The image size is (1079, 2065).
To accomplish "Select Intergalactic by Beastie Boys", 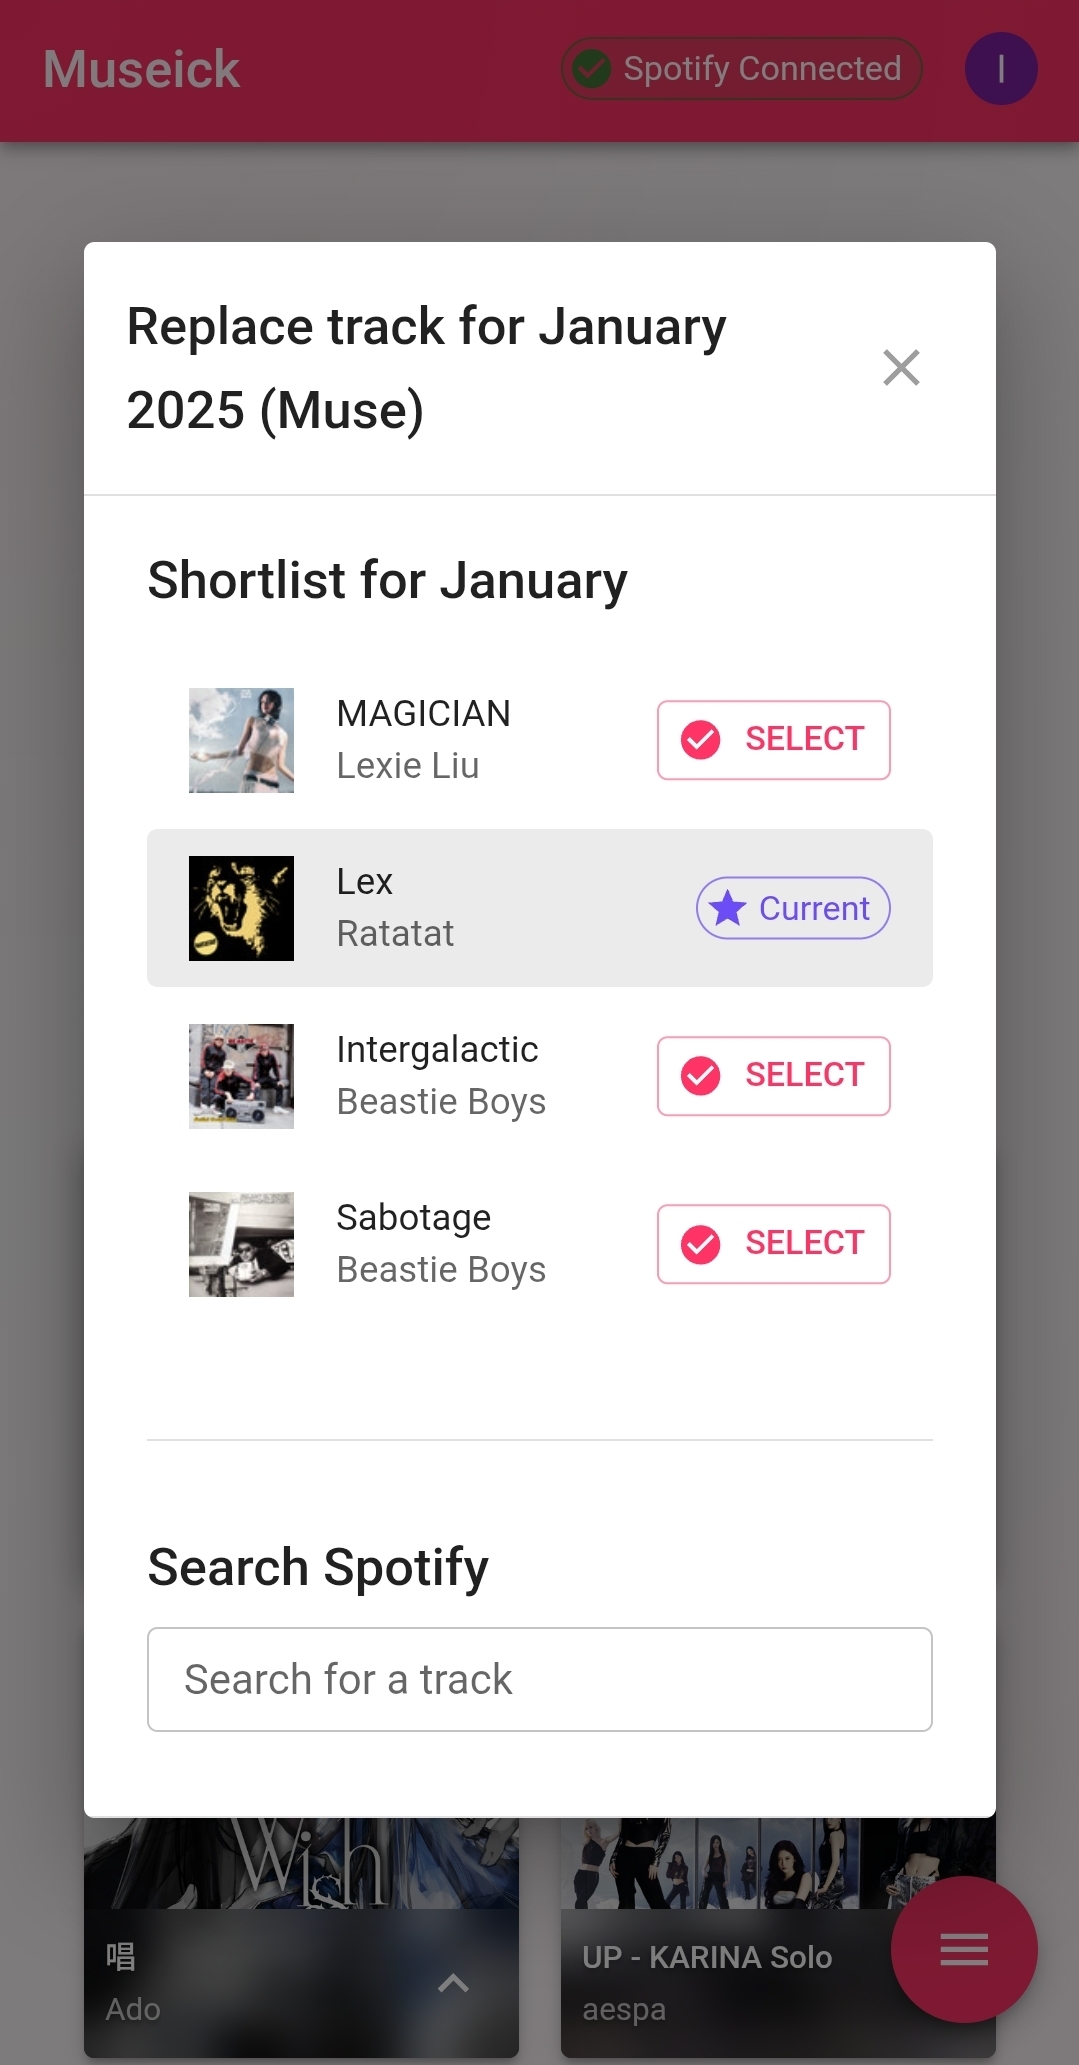I will click(x=773, y=1076).
